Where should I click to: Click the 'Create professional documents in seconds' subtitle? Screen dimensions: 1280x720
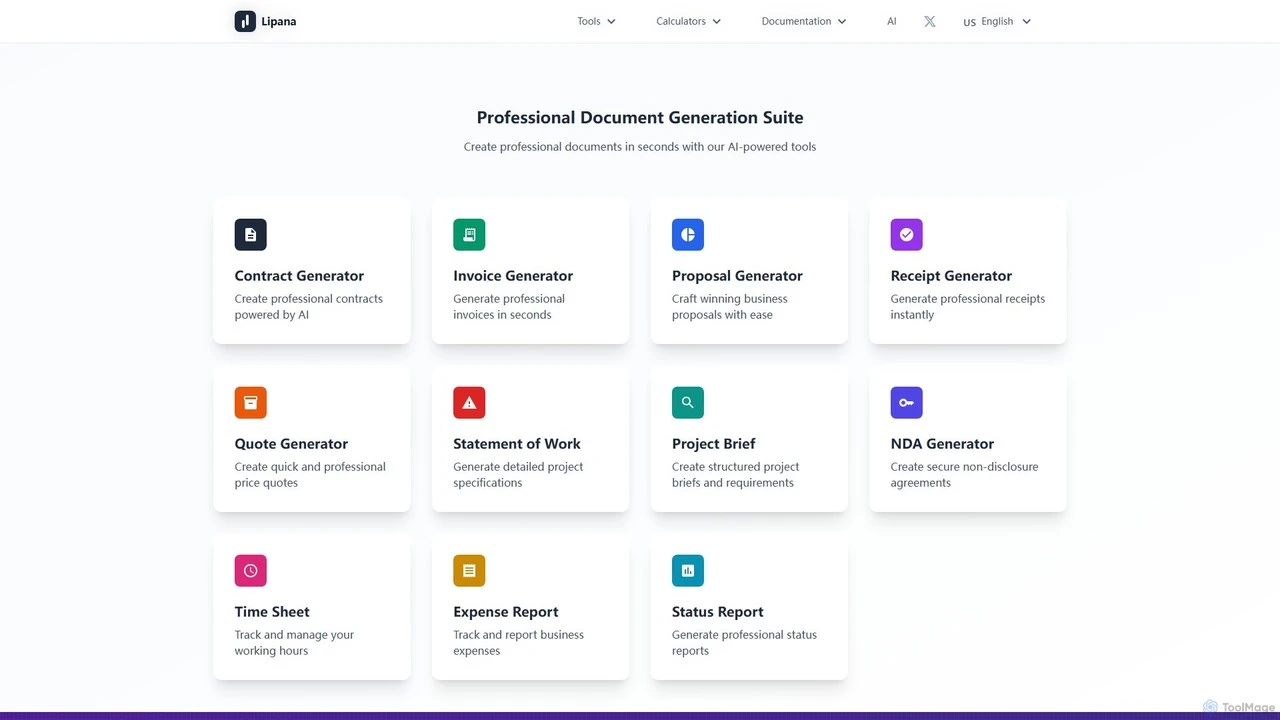pyautogui.click(x=640, y=147)
